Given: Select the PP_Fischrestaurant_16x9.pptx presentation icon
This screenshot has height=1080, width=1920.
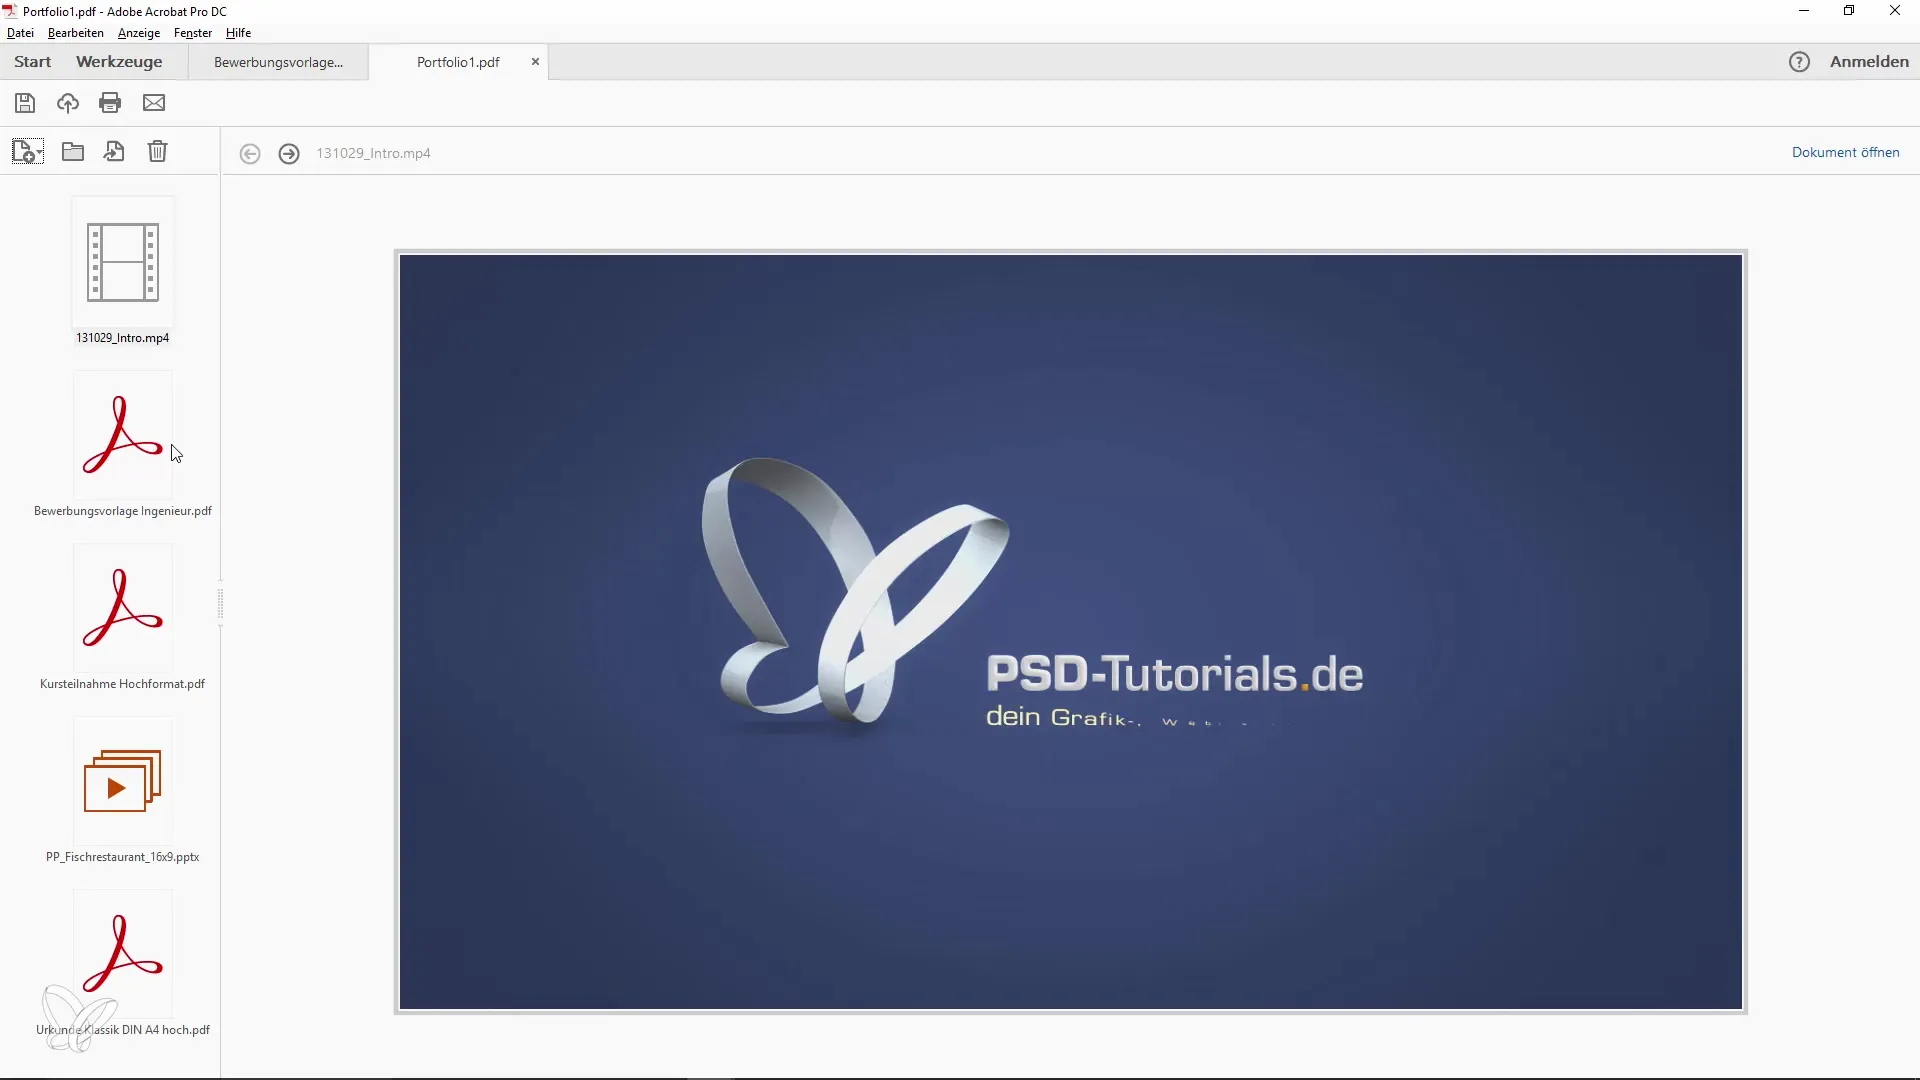Looking at the screenshot, I should pos(123,782).
